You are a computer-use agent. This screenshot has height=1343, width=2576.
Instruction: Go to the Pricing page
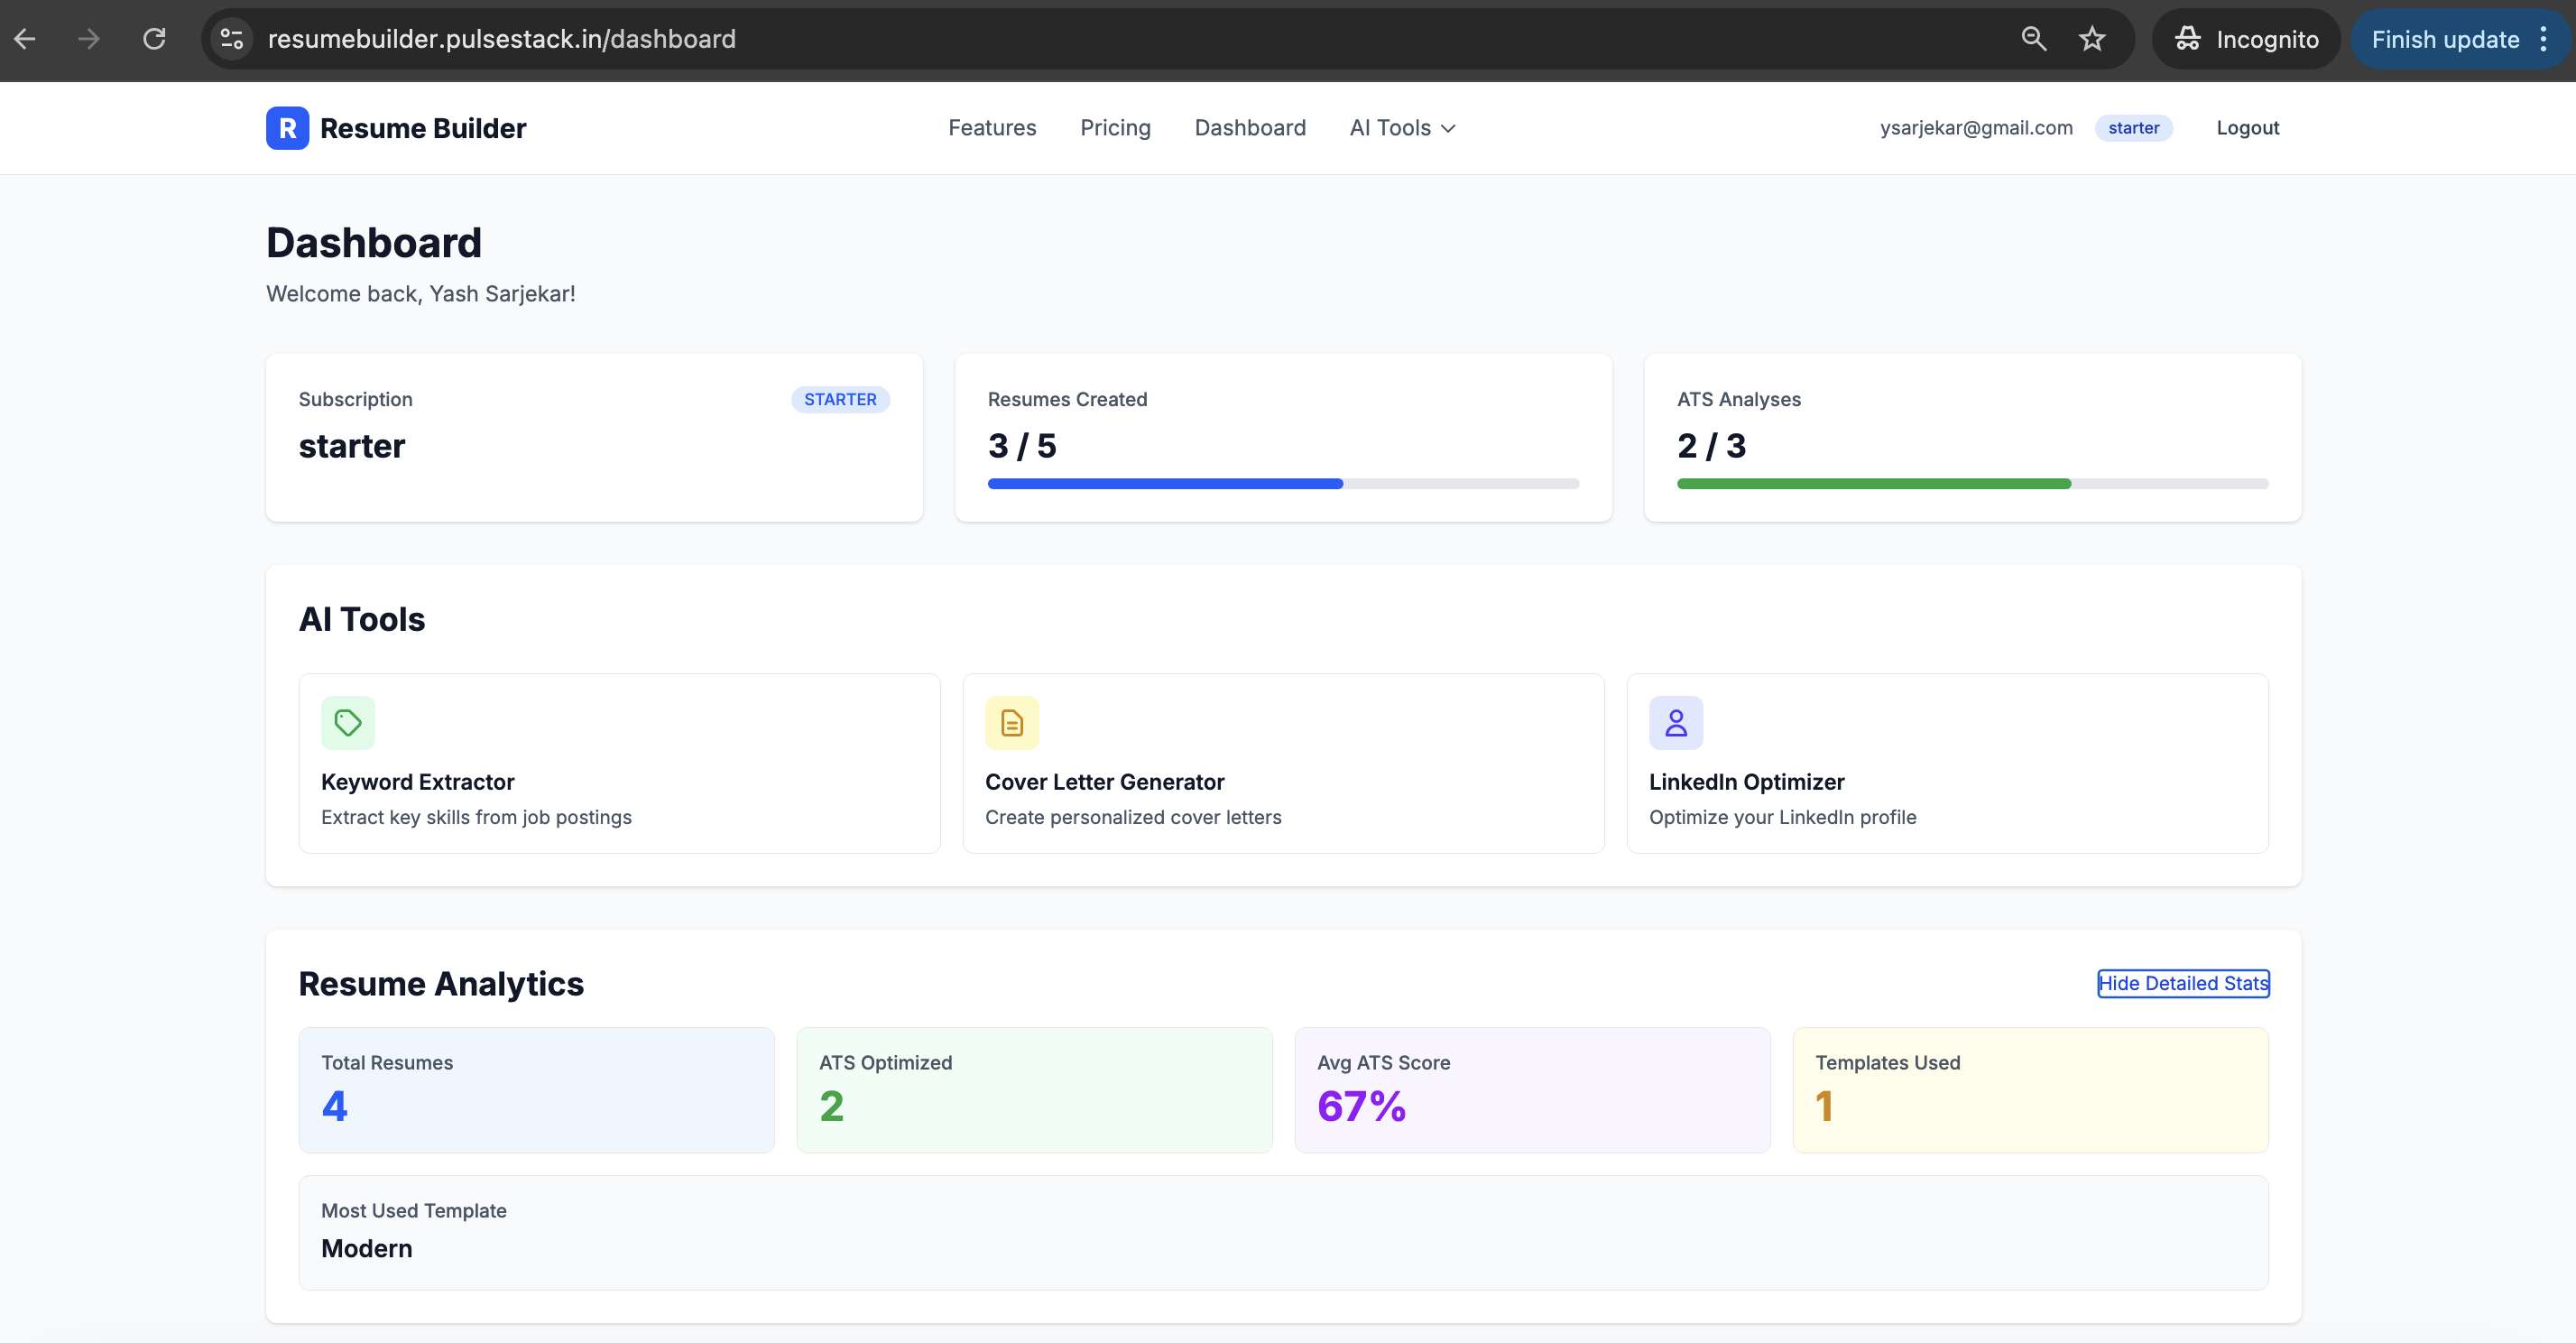pyautogui.click(x=1115, y=128)
